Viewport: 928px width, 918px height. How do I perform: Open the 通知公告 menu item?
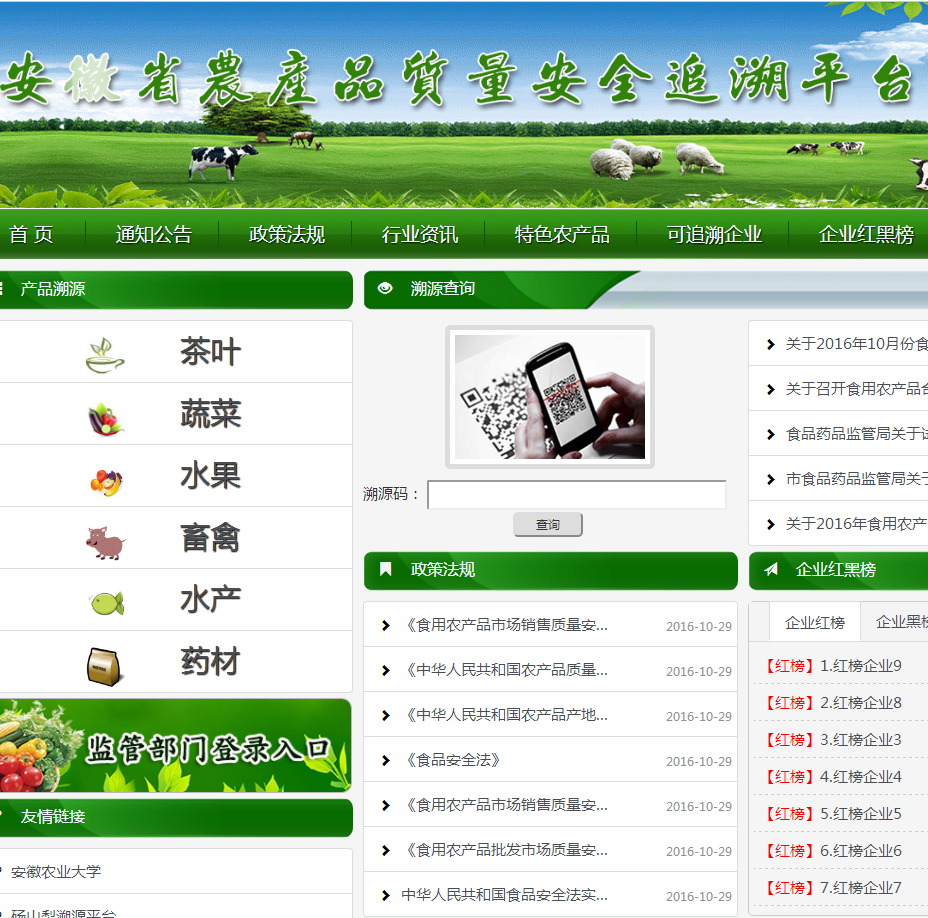pyautogui.click(x=153, y=235)
